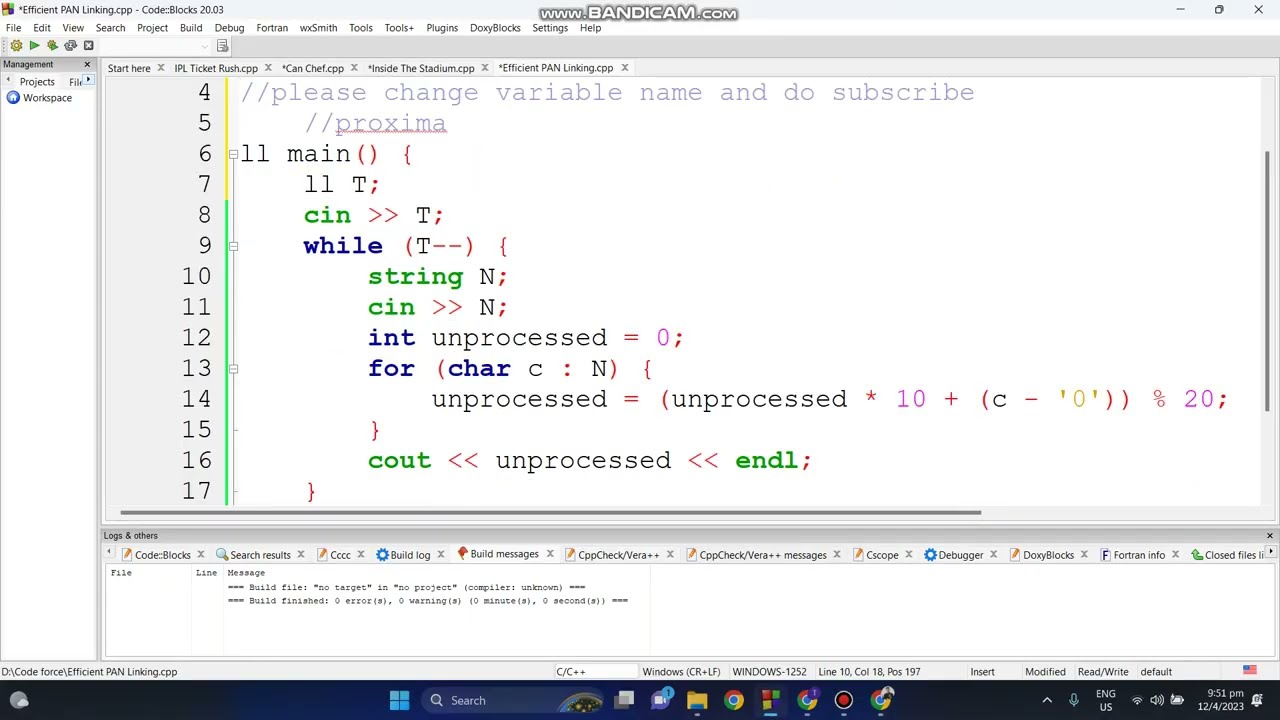
Task: Open the Code::Blocks log tab
Action: point(162,555)
